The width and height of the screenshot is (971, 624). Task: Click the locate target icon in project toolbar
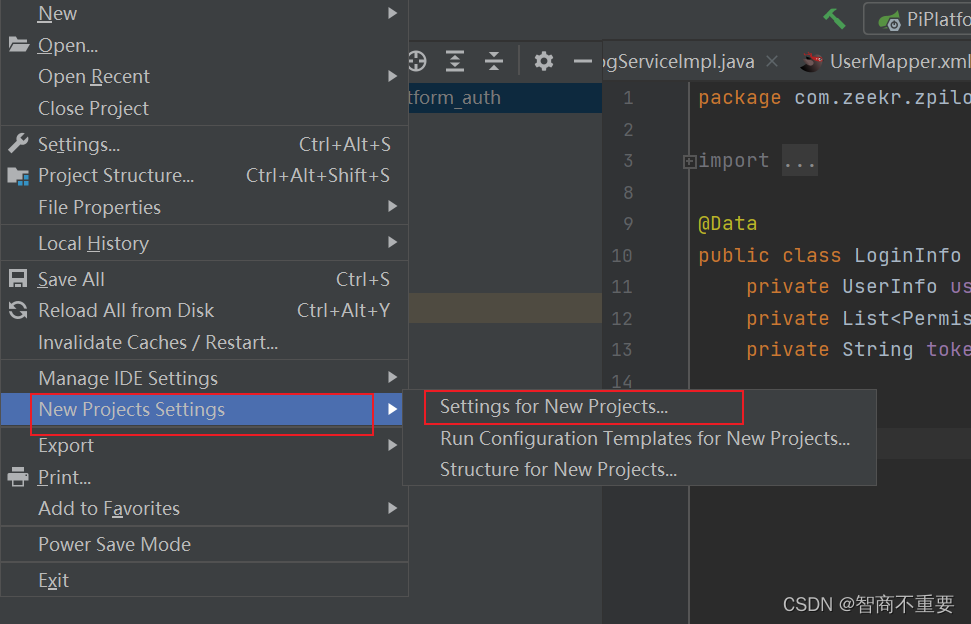click(417, 61)
